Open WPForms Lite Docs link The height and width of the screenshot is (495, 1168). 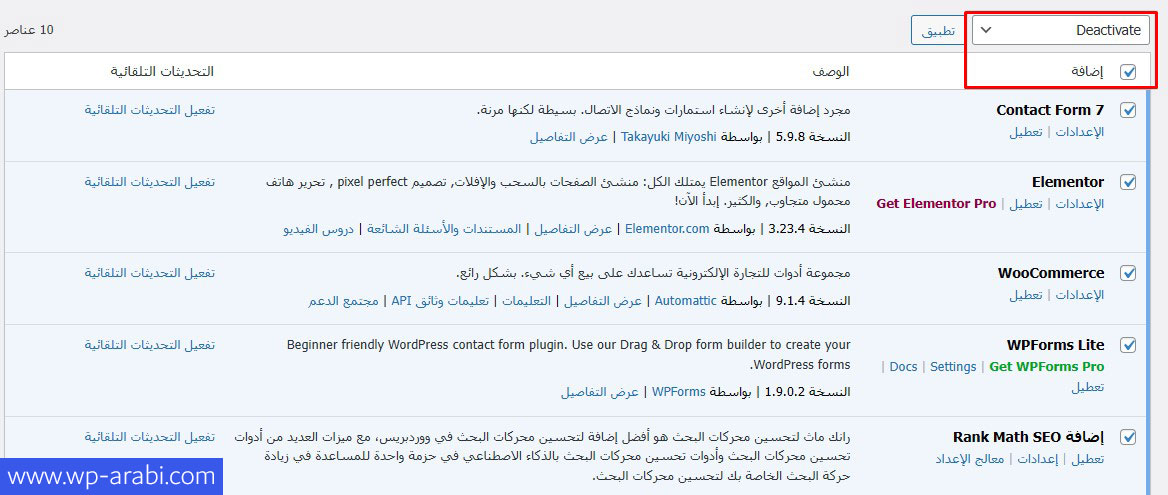click(904, 366)
